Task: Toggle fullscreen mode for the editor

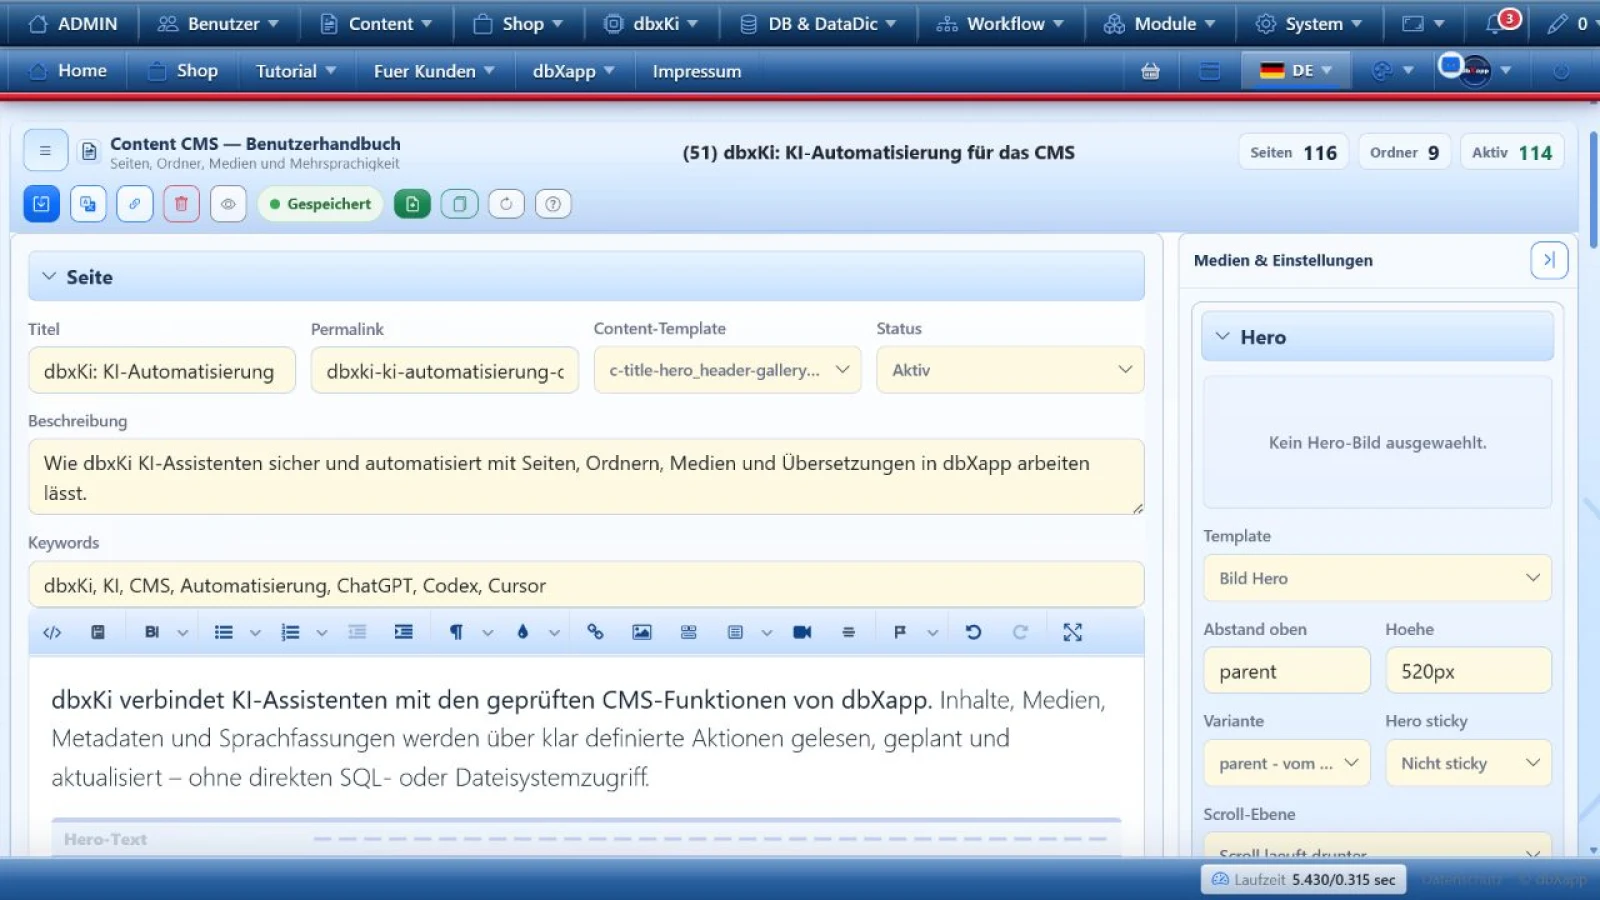Action: coord(1073,632)
